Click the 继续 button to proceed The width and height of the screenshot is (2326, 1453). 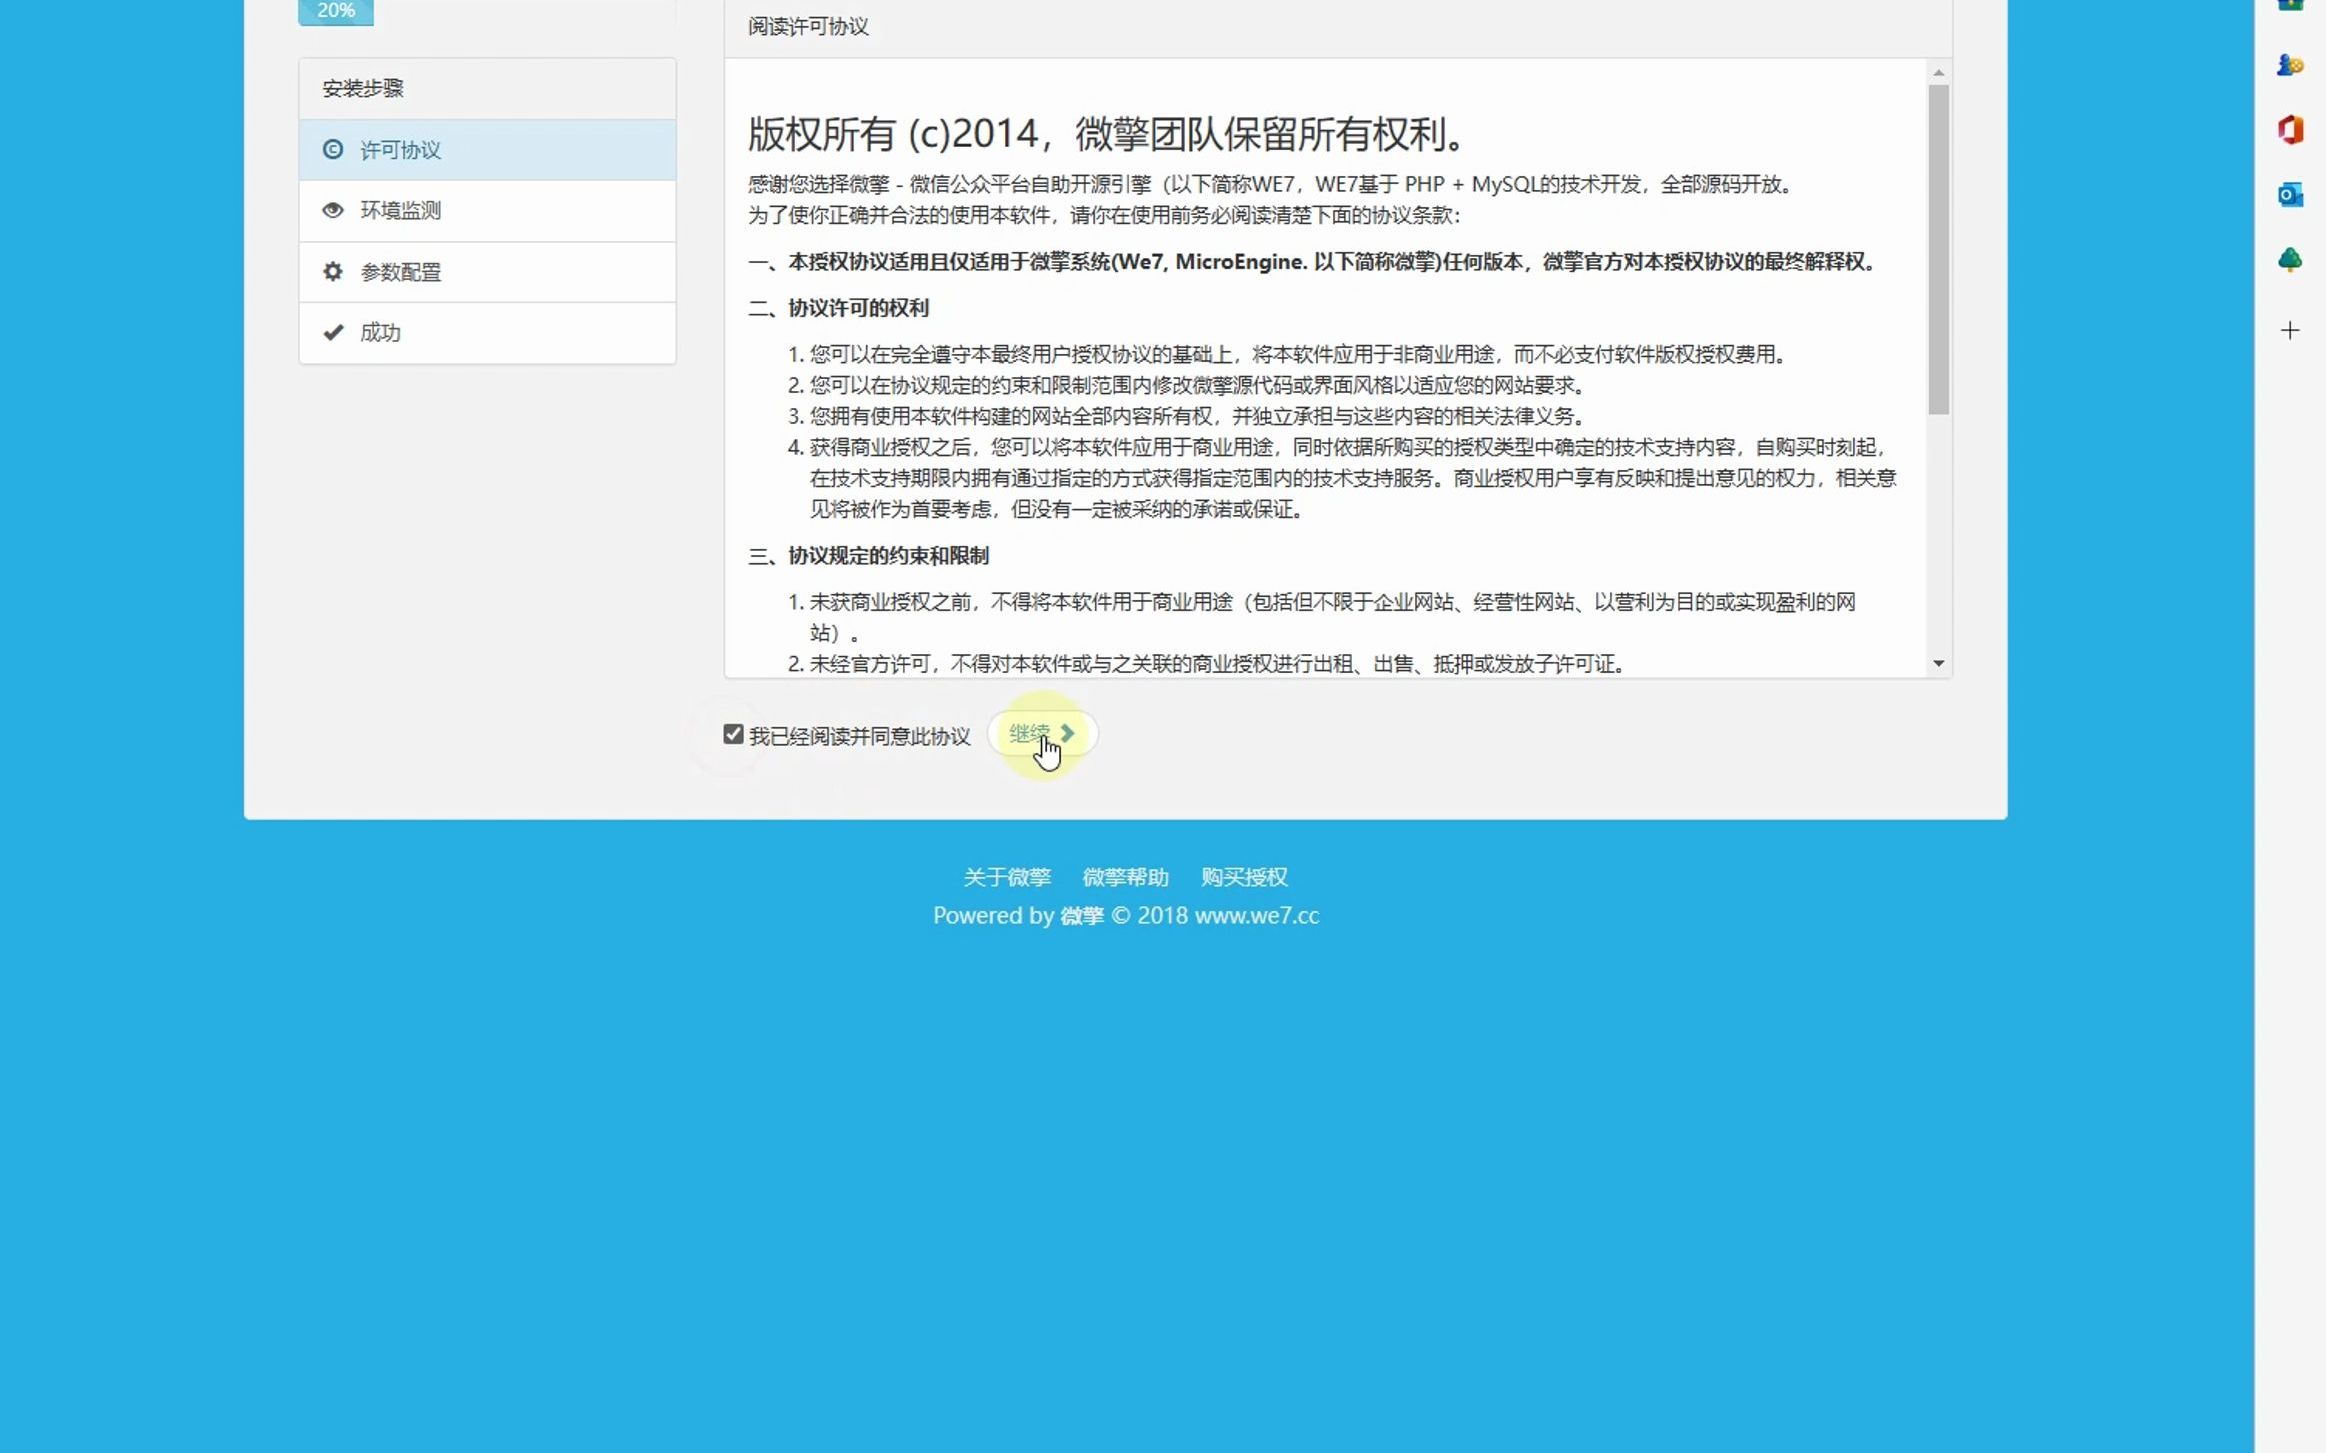[1041, 734]
